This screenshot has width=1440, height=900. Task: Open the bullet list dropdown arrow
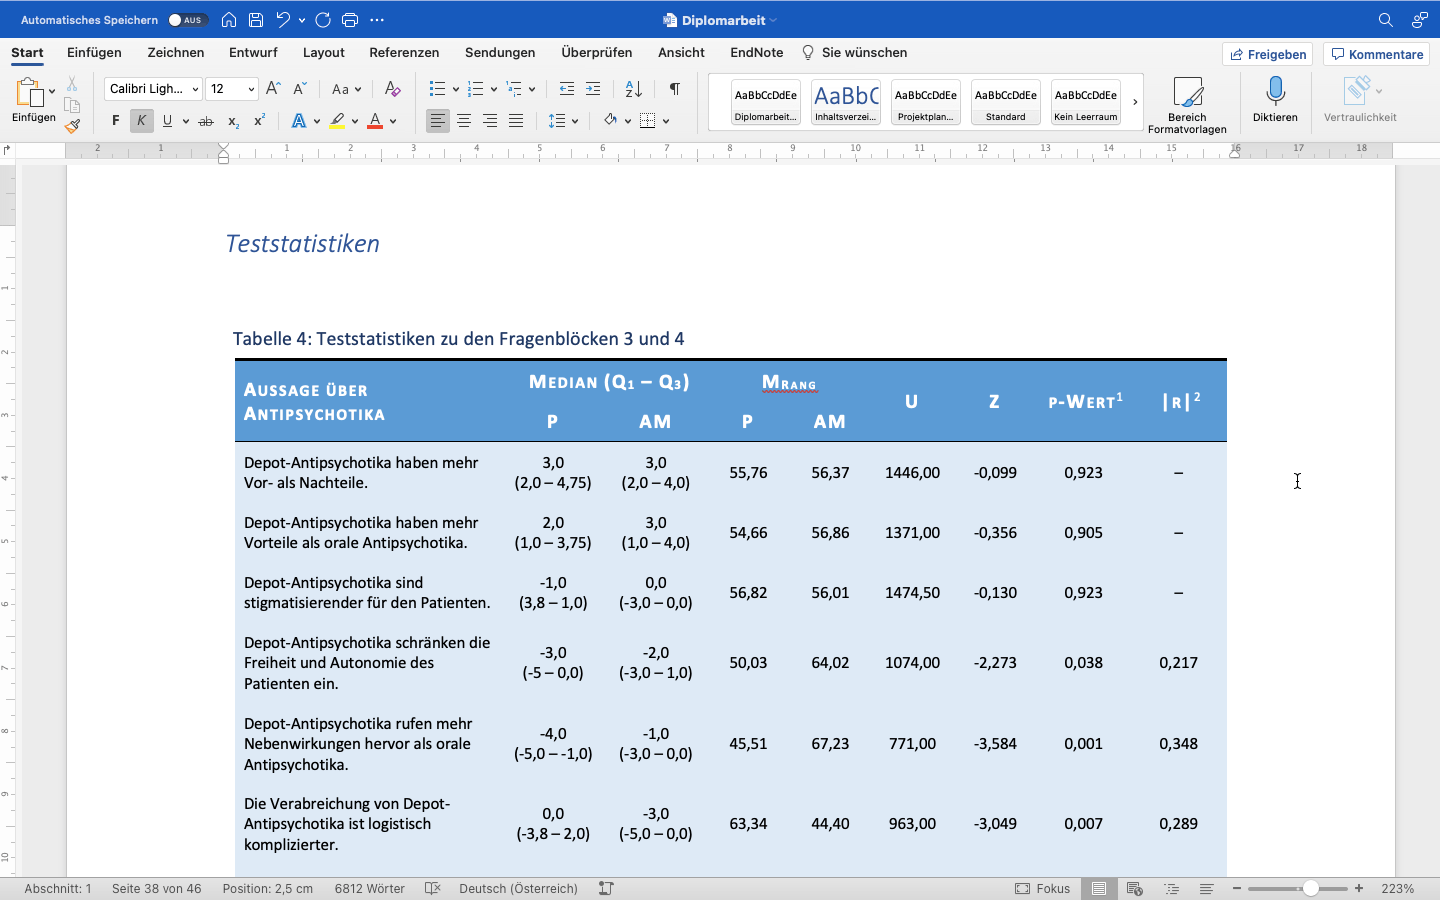pyautogui.click(x=456, y=89)
